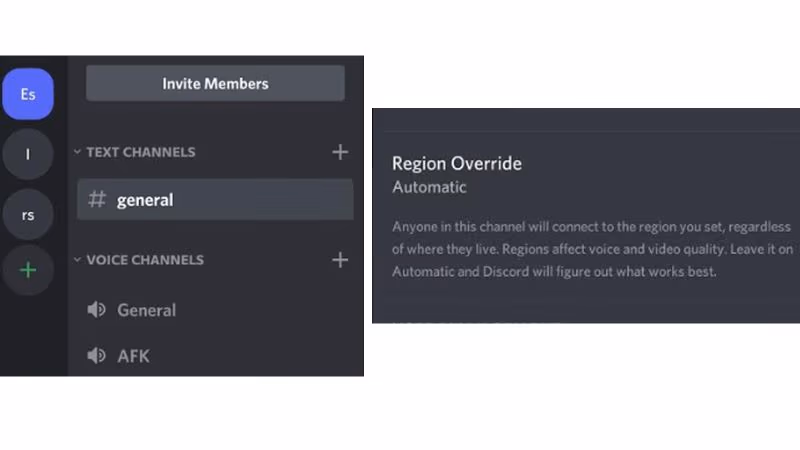
Task: Create a new text channel with plus icon
Action: coord(340,152)
